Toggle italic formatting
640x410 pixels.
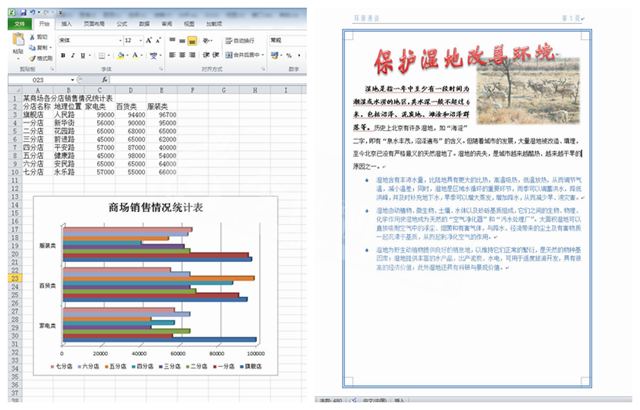pyautogui.click(x=73, y=57)
